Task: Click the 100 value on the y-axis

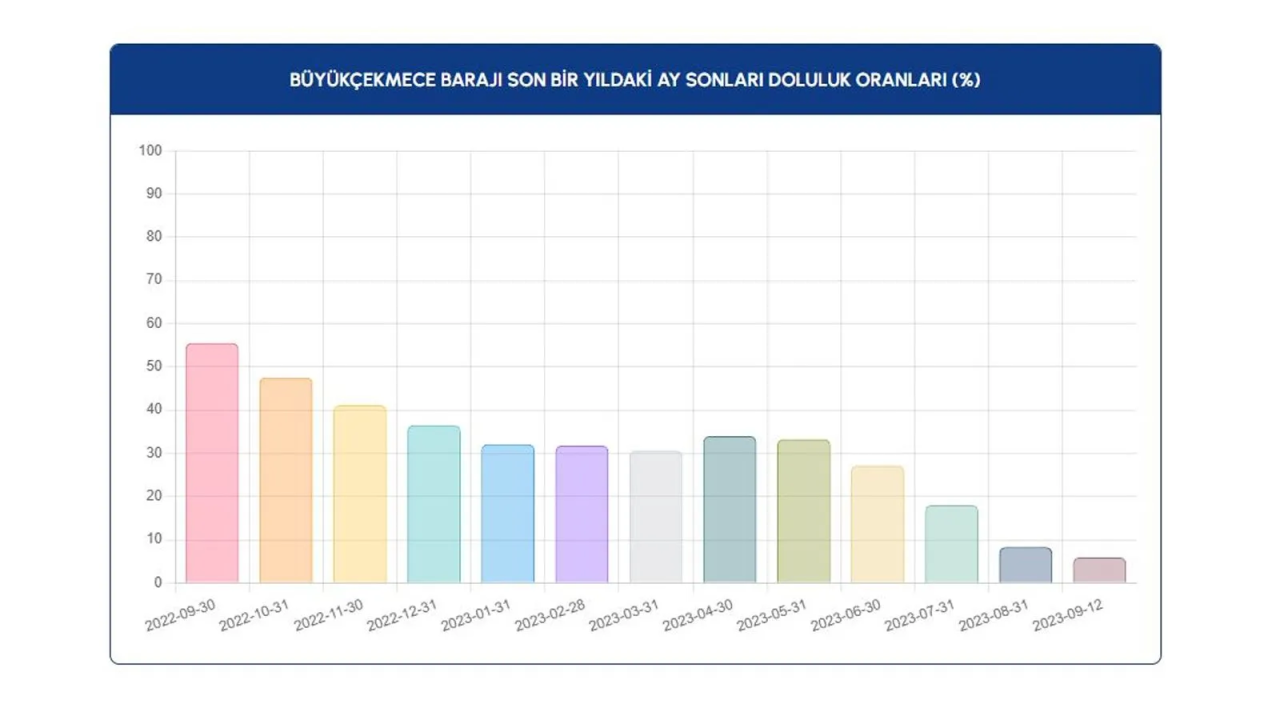Action: 150,151
